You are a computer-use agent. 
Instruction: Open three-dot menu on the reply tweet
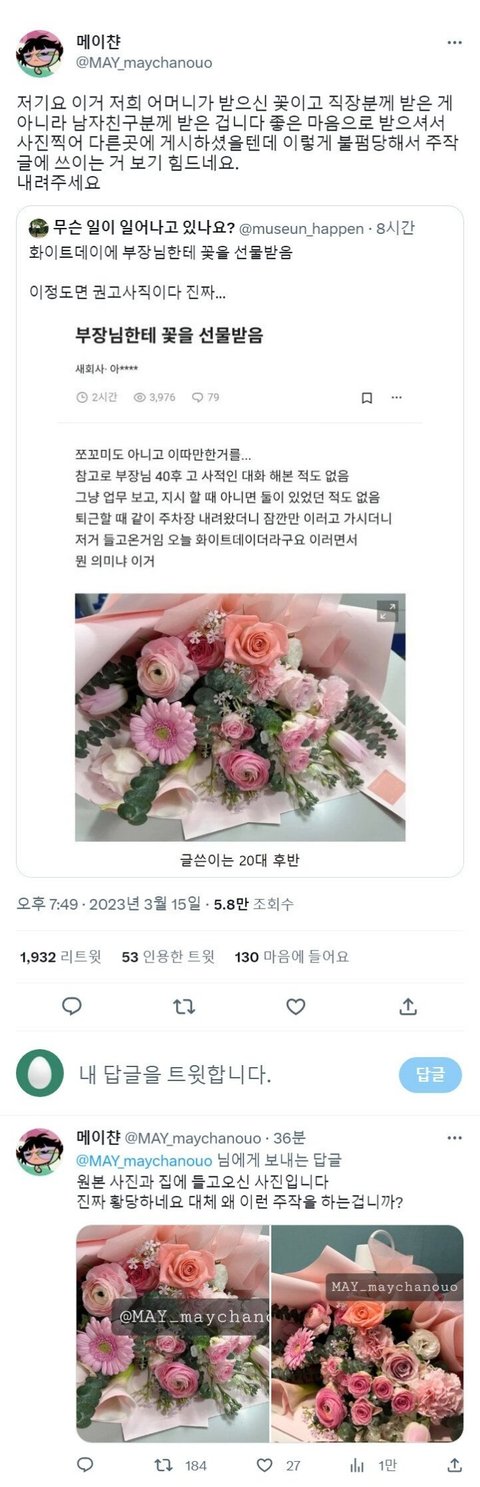pos(455,1138)
